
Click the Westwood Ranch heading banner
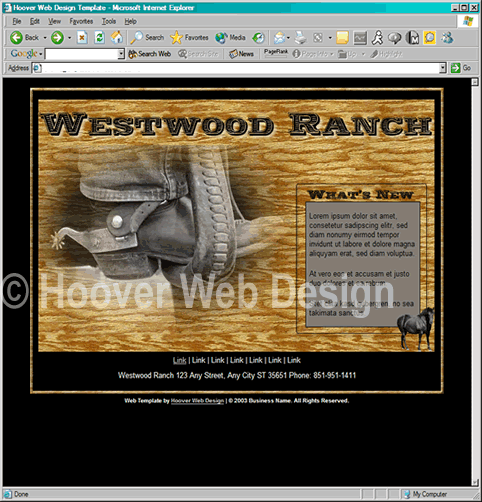click(237, 124)
